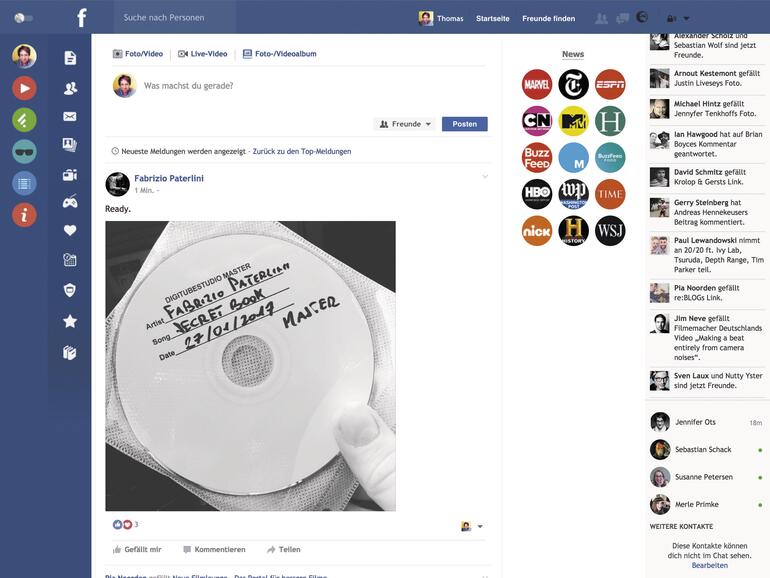The width and height of the screenshot is (770, 578).
Task: Toggle the switch at top-left corner
Action: pos(24,18)
